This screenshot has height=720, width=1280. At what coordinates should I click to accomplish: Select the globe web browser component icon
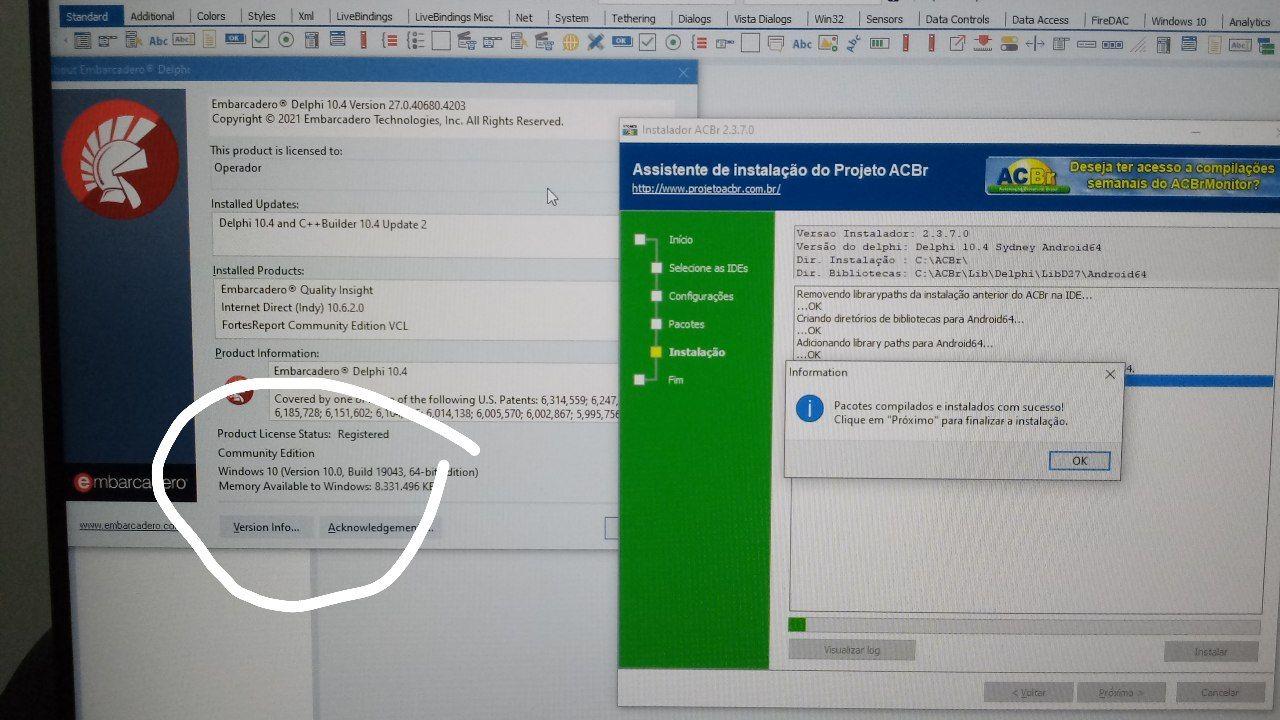570,42
